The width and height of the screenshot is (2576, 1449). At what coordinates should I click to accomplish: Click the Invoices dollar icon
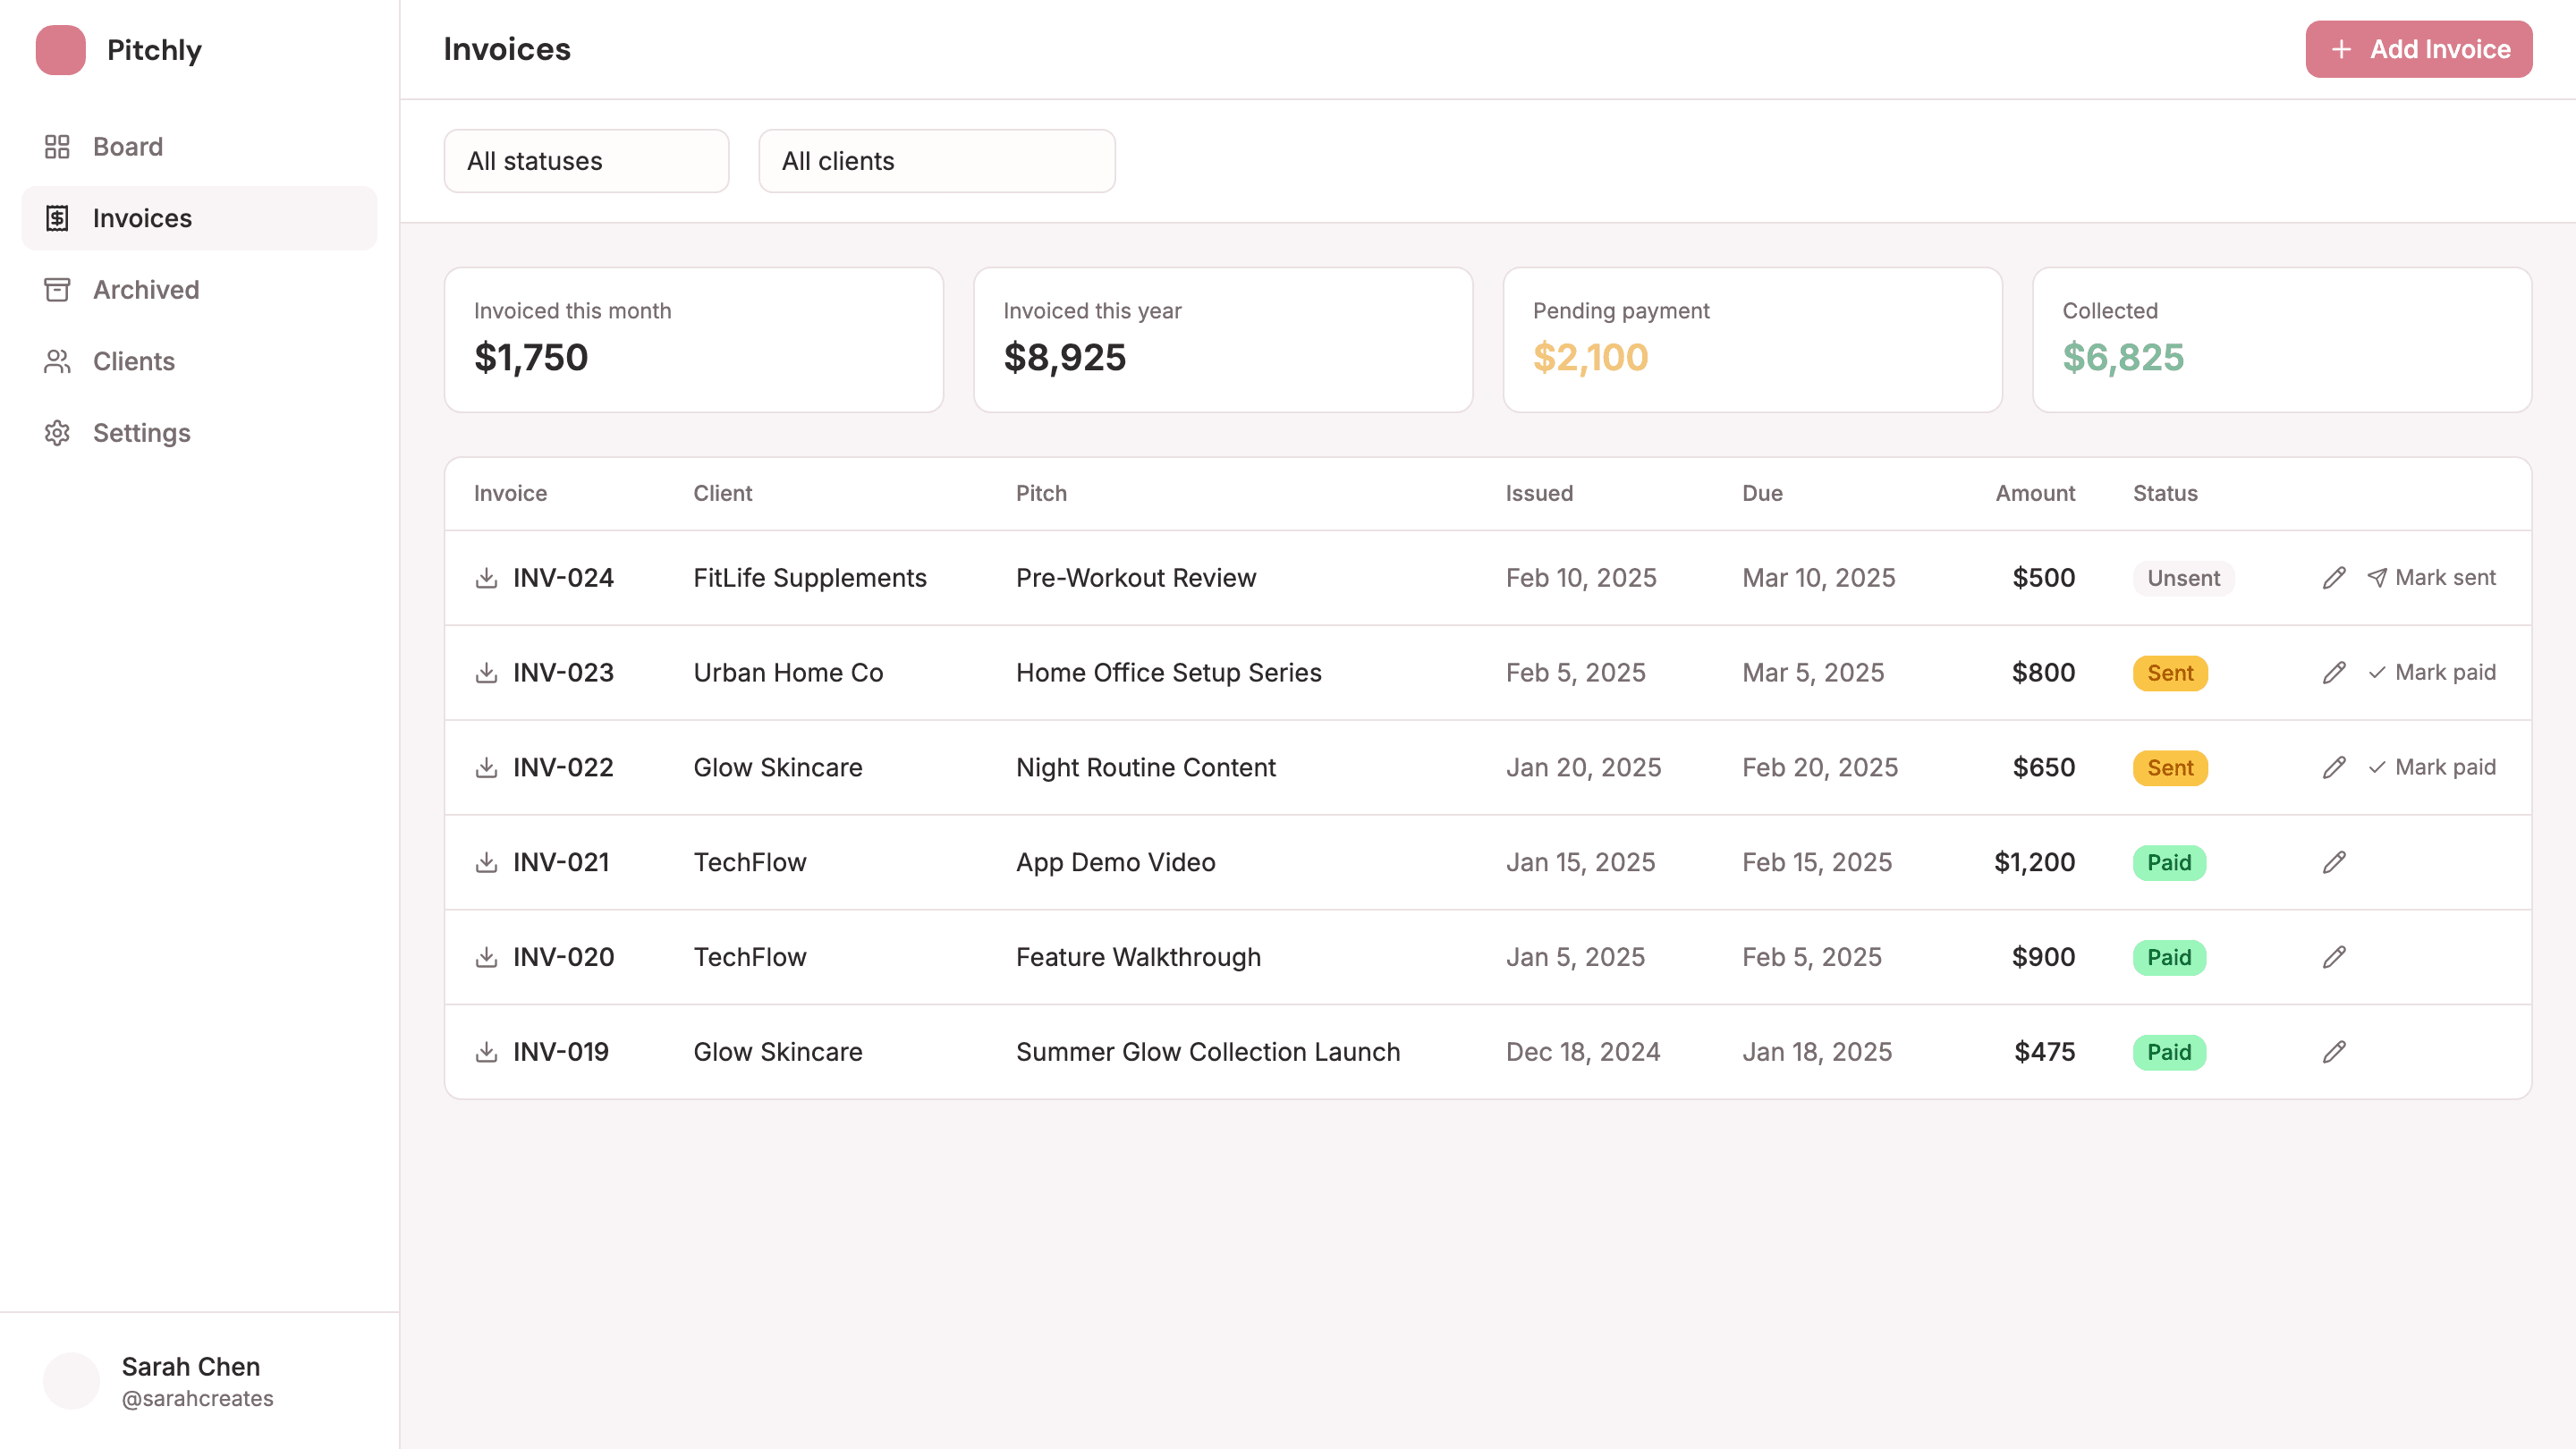click(x=57, y=217)
